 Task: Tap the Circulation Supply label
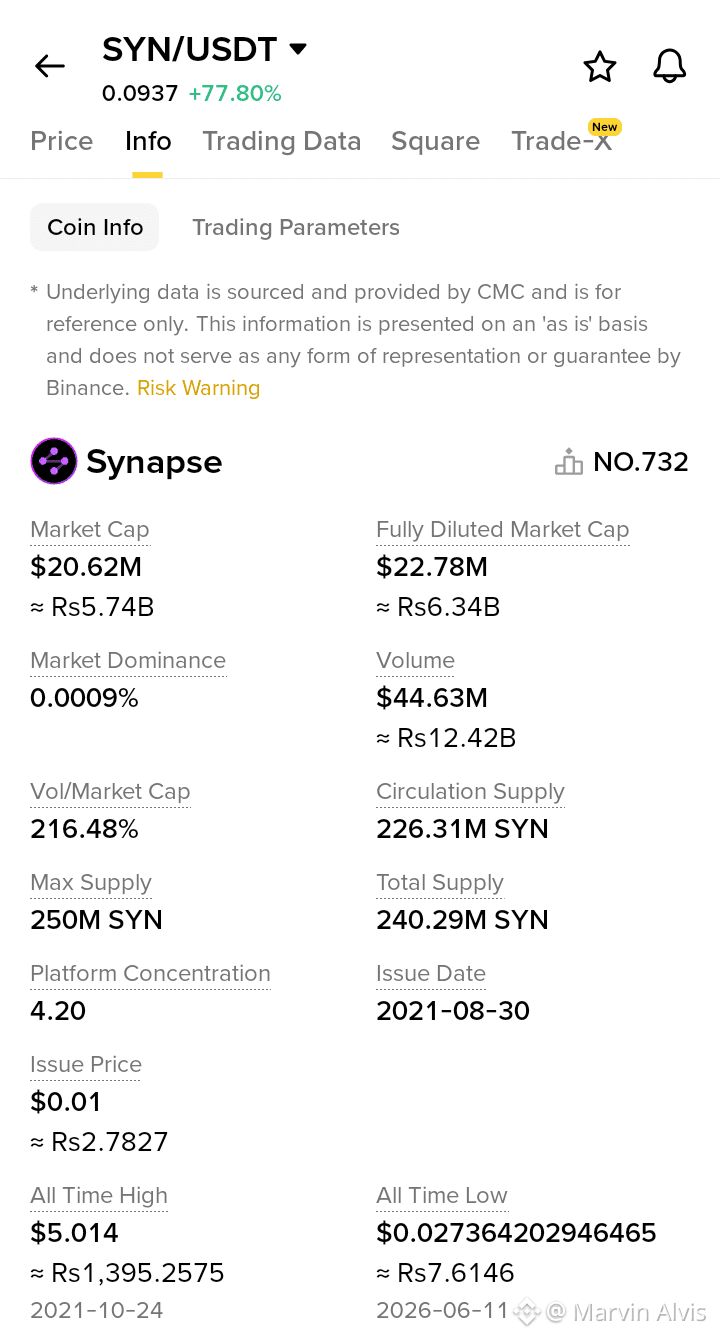470,792
